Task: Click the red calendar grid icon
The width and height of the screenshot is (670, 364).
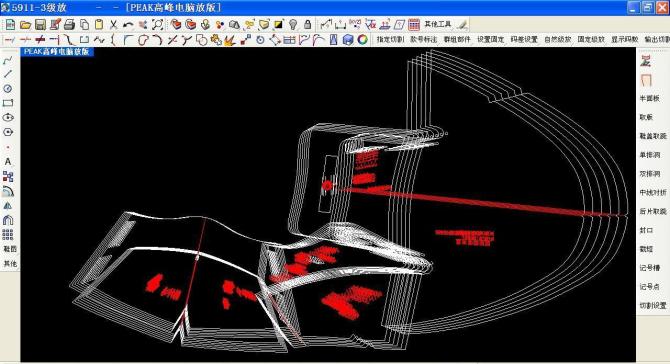Action: [x=414, y=25]
